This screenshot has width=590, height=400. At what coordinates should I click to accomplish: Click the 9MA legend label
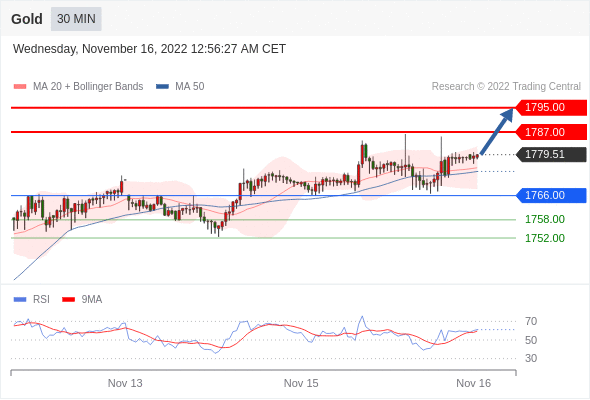pyautogui.click(x=92, y=300)
